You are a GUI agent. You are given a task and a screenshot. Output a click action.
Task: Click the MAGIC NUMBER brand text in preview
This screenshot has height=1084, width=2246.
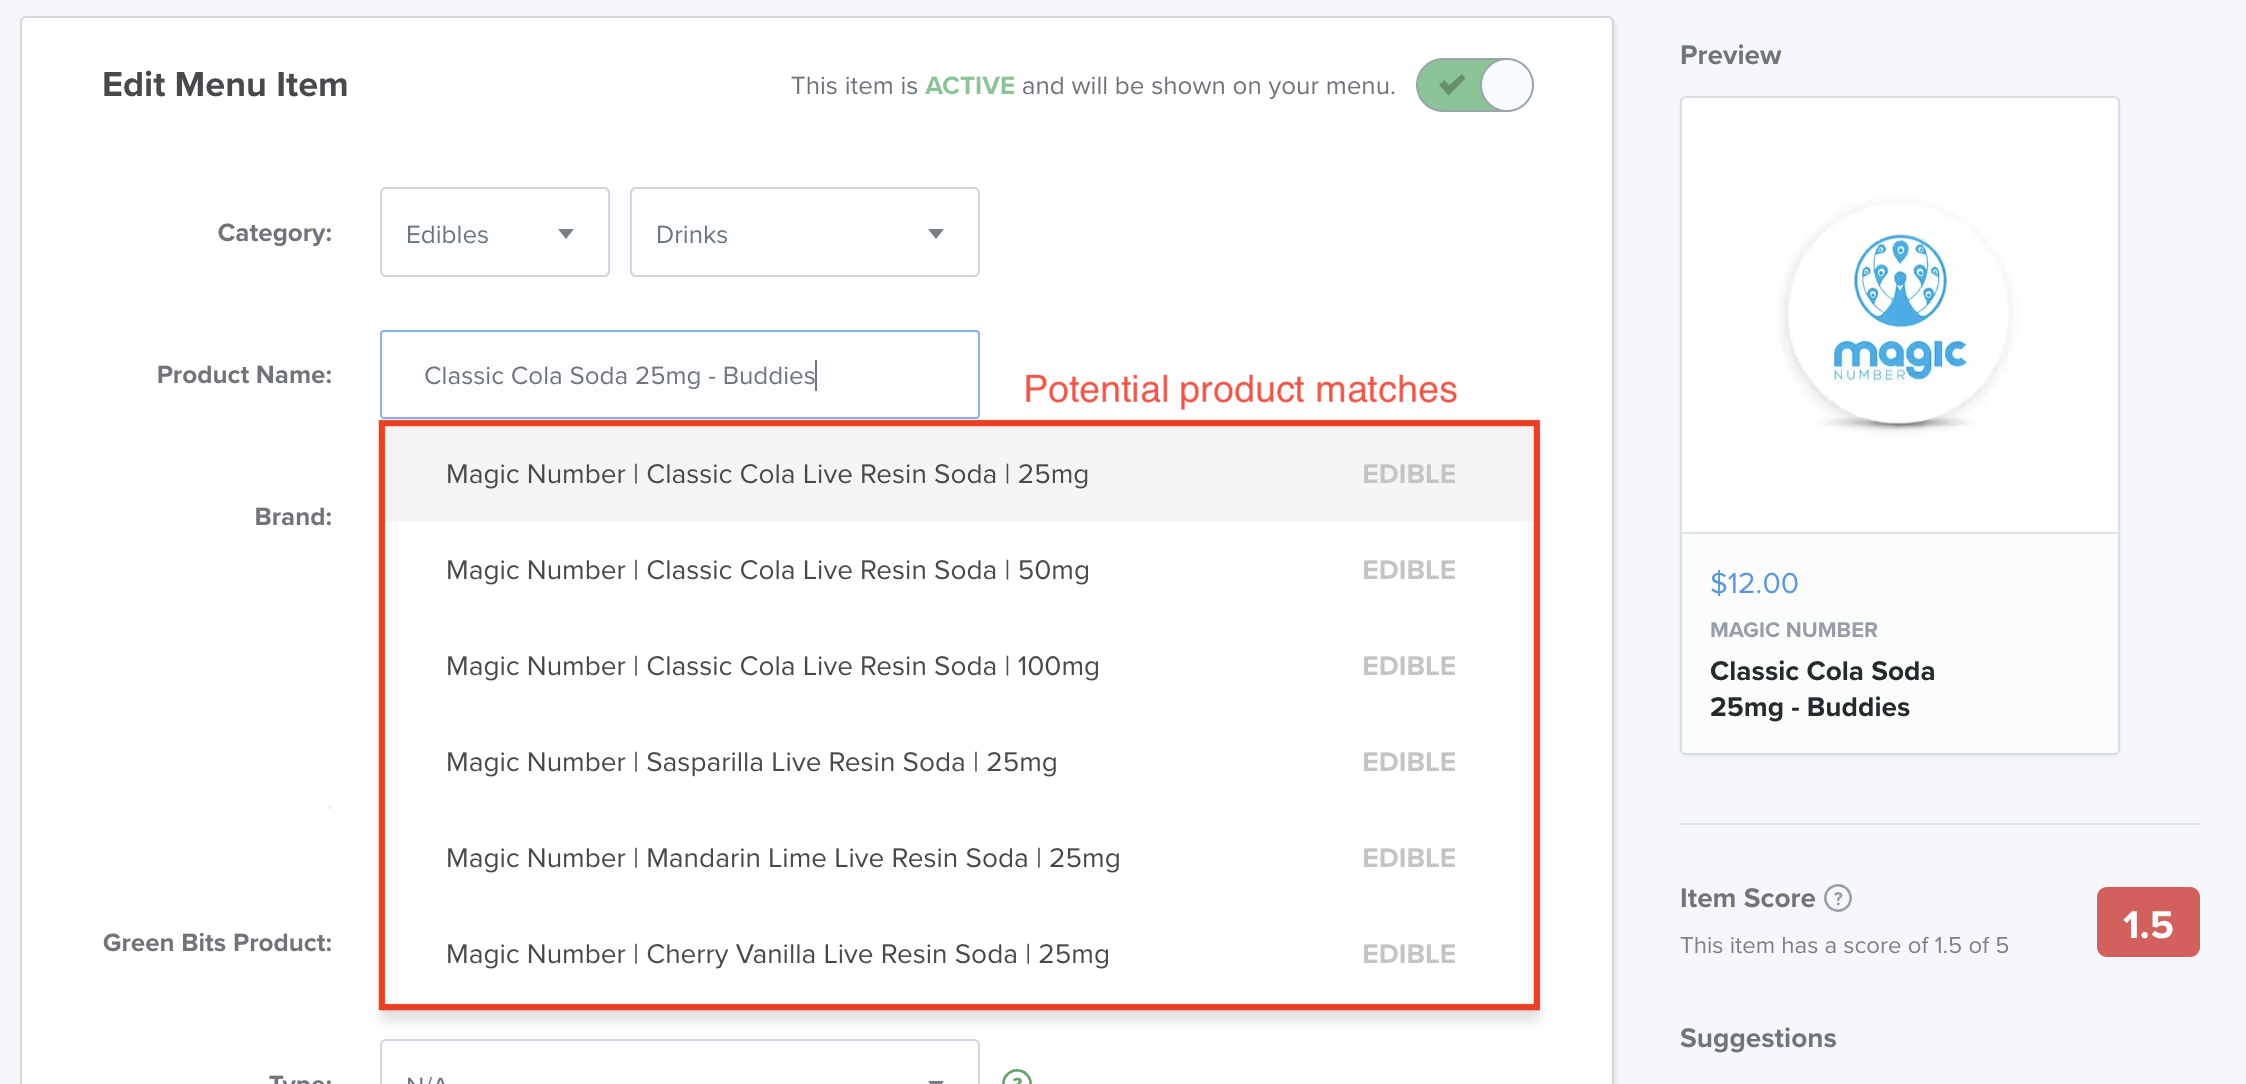[x=1794, y=630]
